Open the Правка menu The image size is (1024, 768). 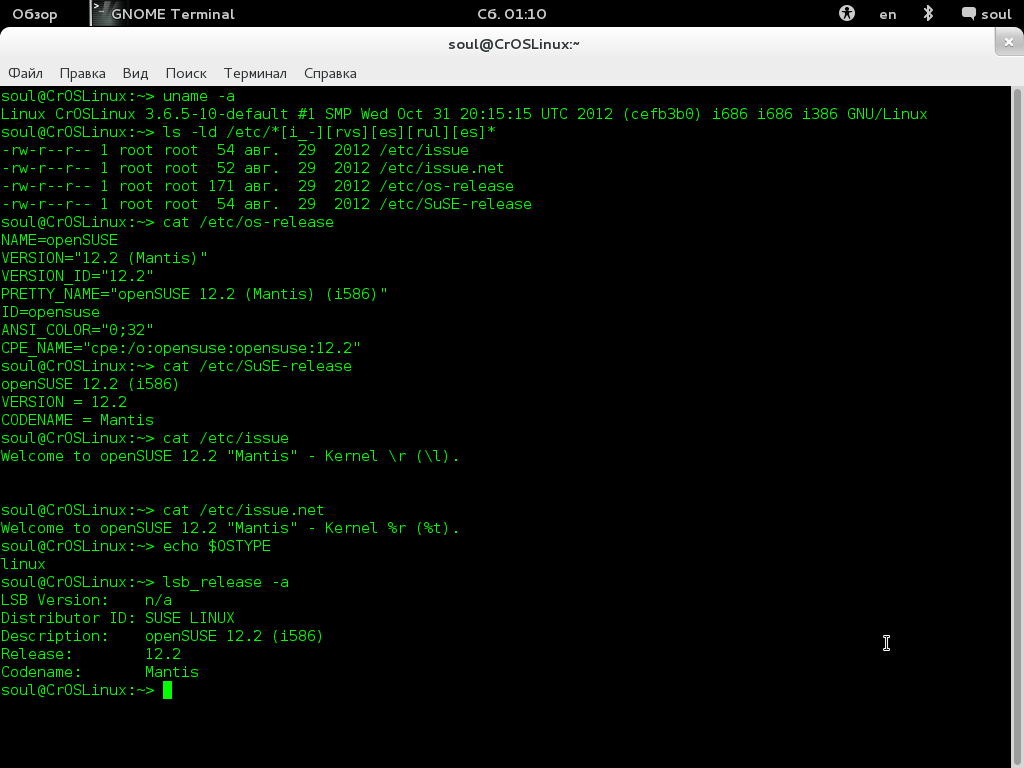[82, 73]
